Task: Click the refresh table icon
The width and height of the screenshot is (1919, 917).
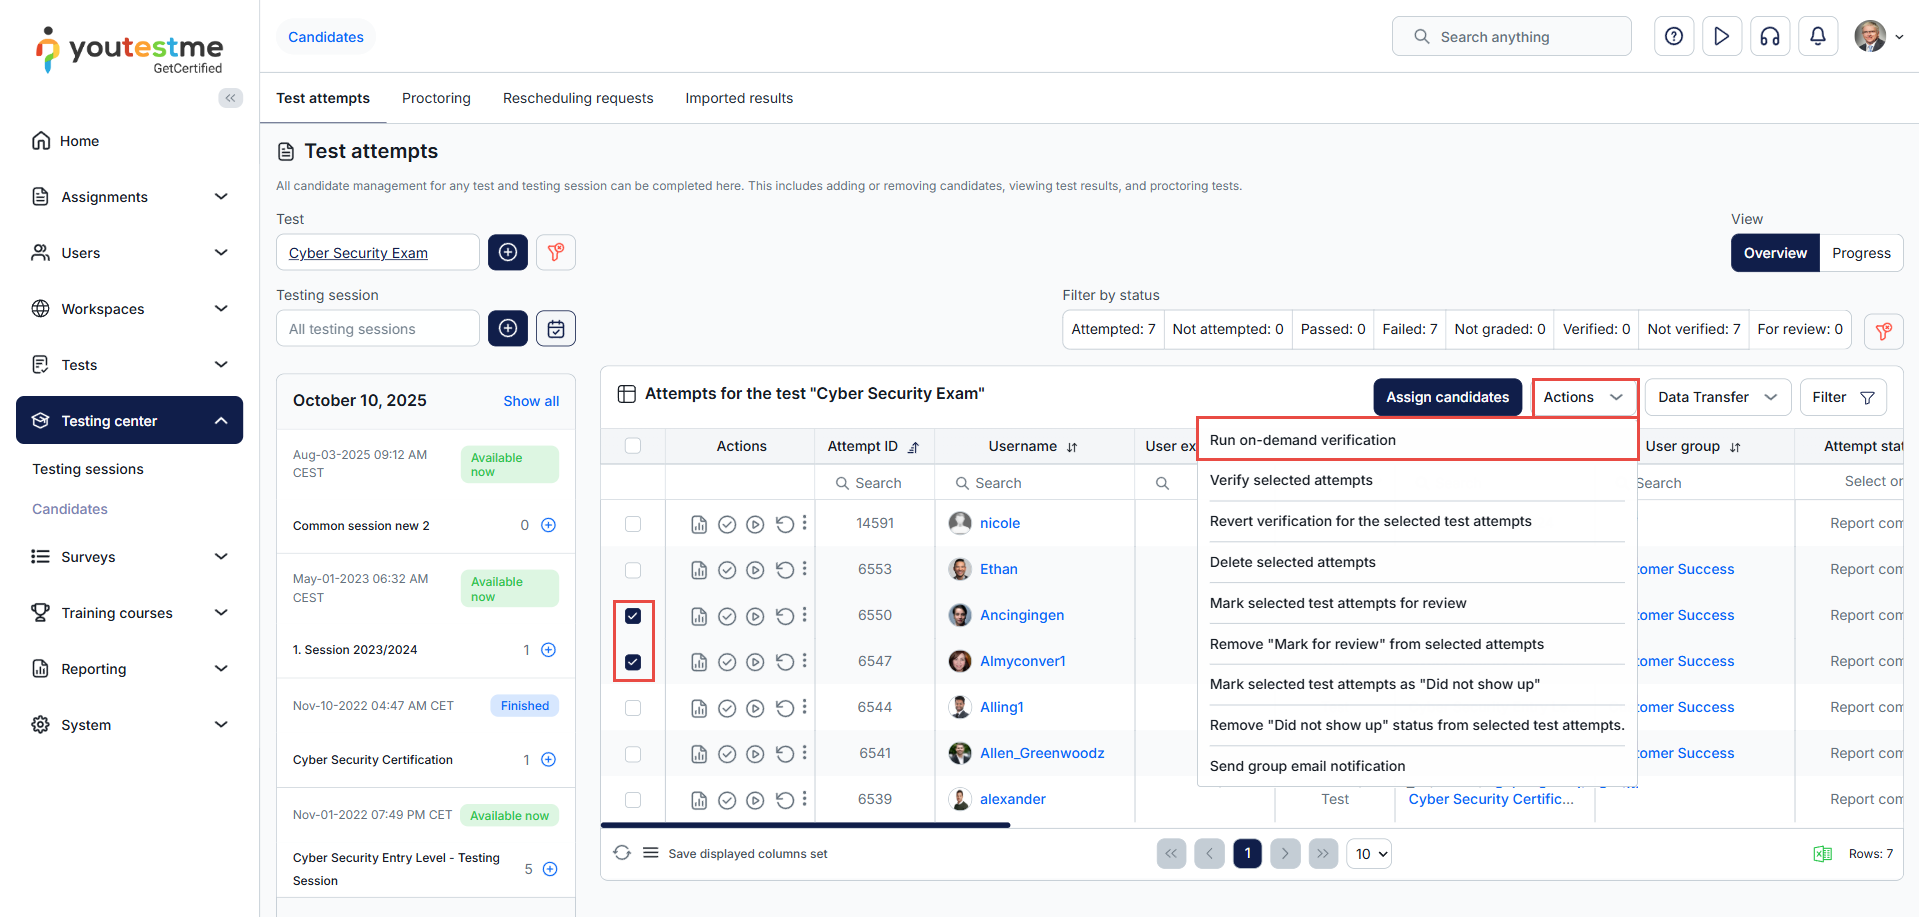Action: pyautogui.click(x=622, y=853)
